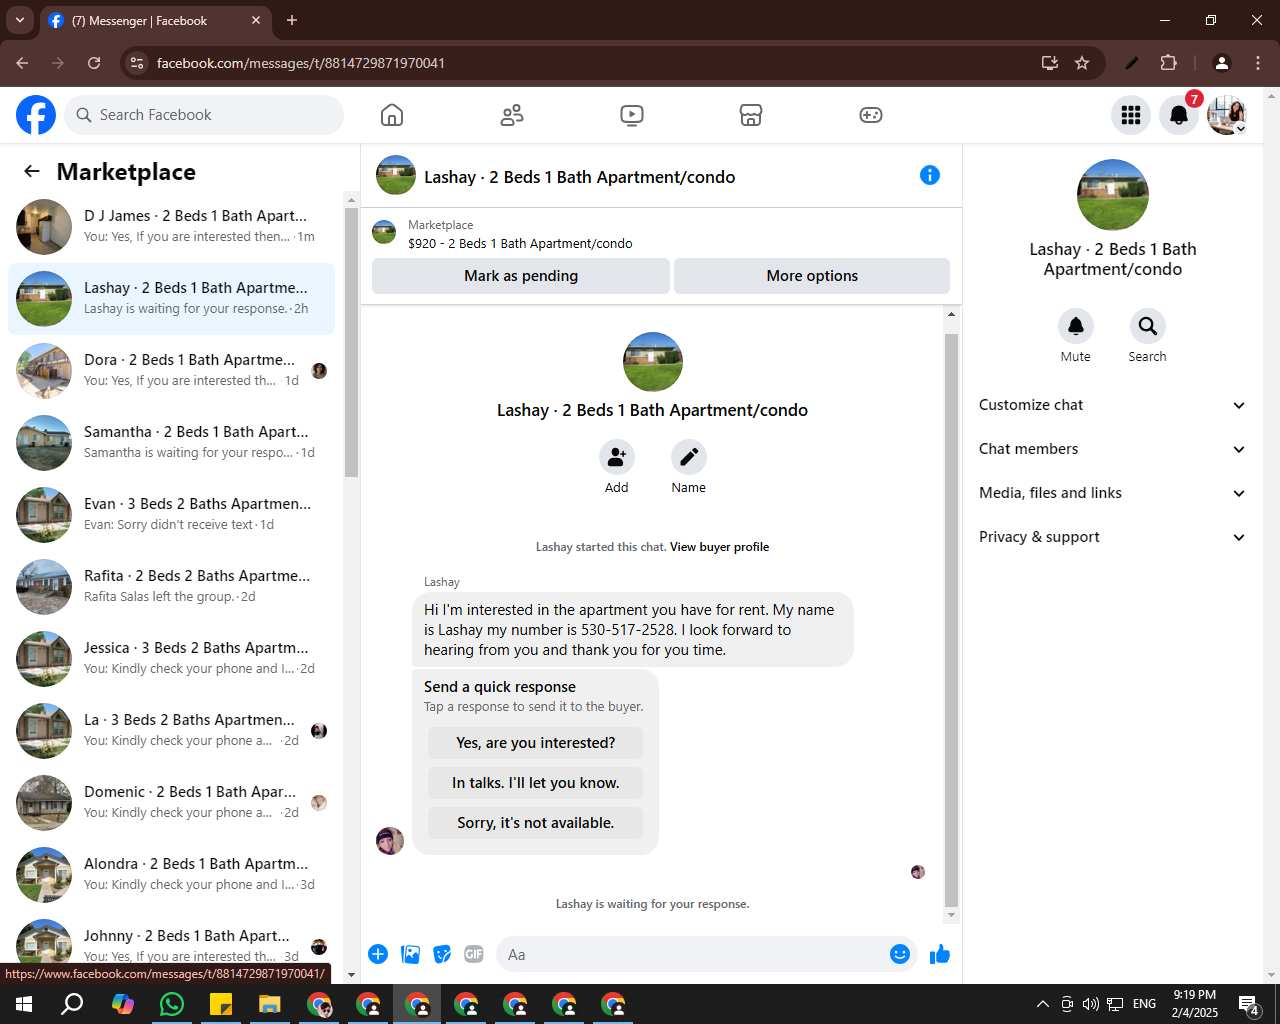Click More options button
1280x1024 pixels.
coord(812,276)
